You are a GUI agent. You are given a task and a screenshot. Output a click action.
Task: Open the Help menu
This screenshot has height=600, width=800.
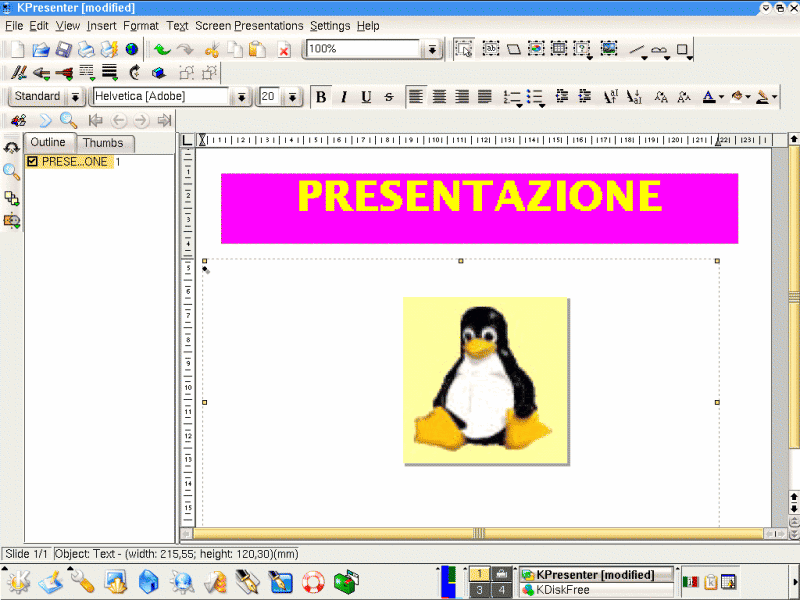(368, 26)
